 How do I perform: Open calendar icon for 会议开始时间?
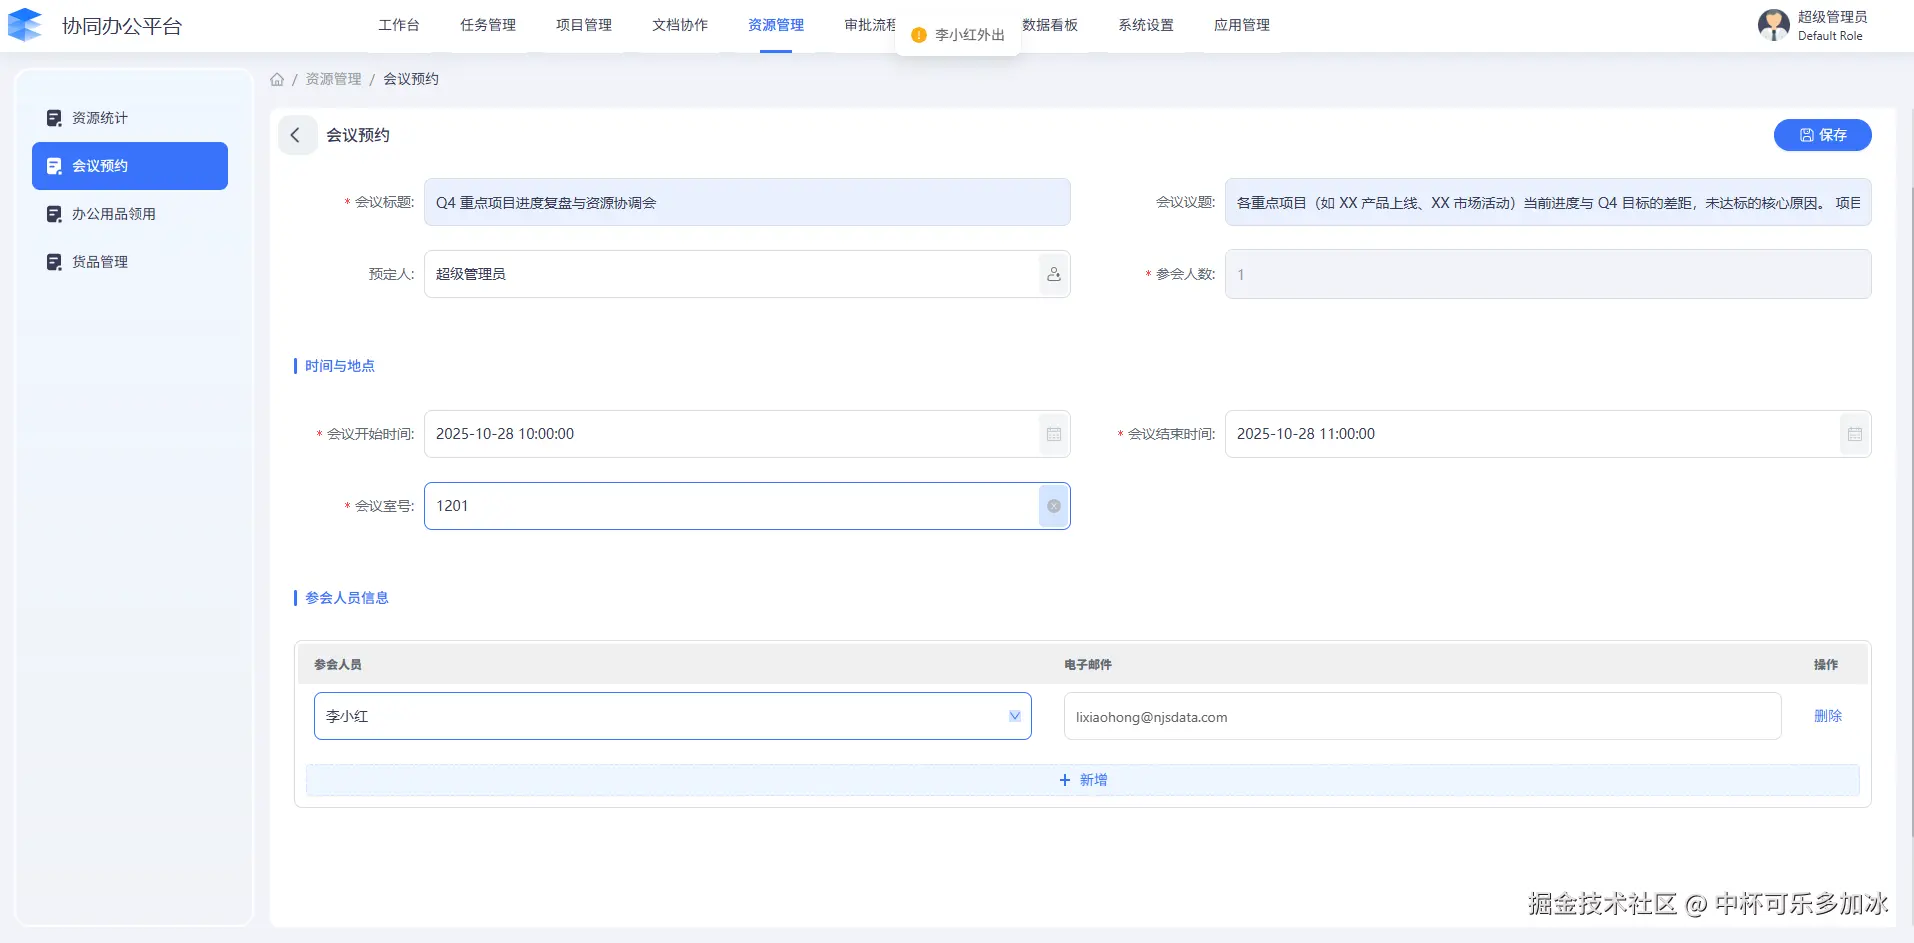coord(1053,434)
